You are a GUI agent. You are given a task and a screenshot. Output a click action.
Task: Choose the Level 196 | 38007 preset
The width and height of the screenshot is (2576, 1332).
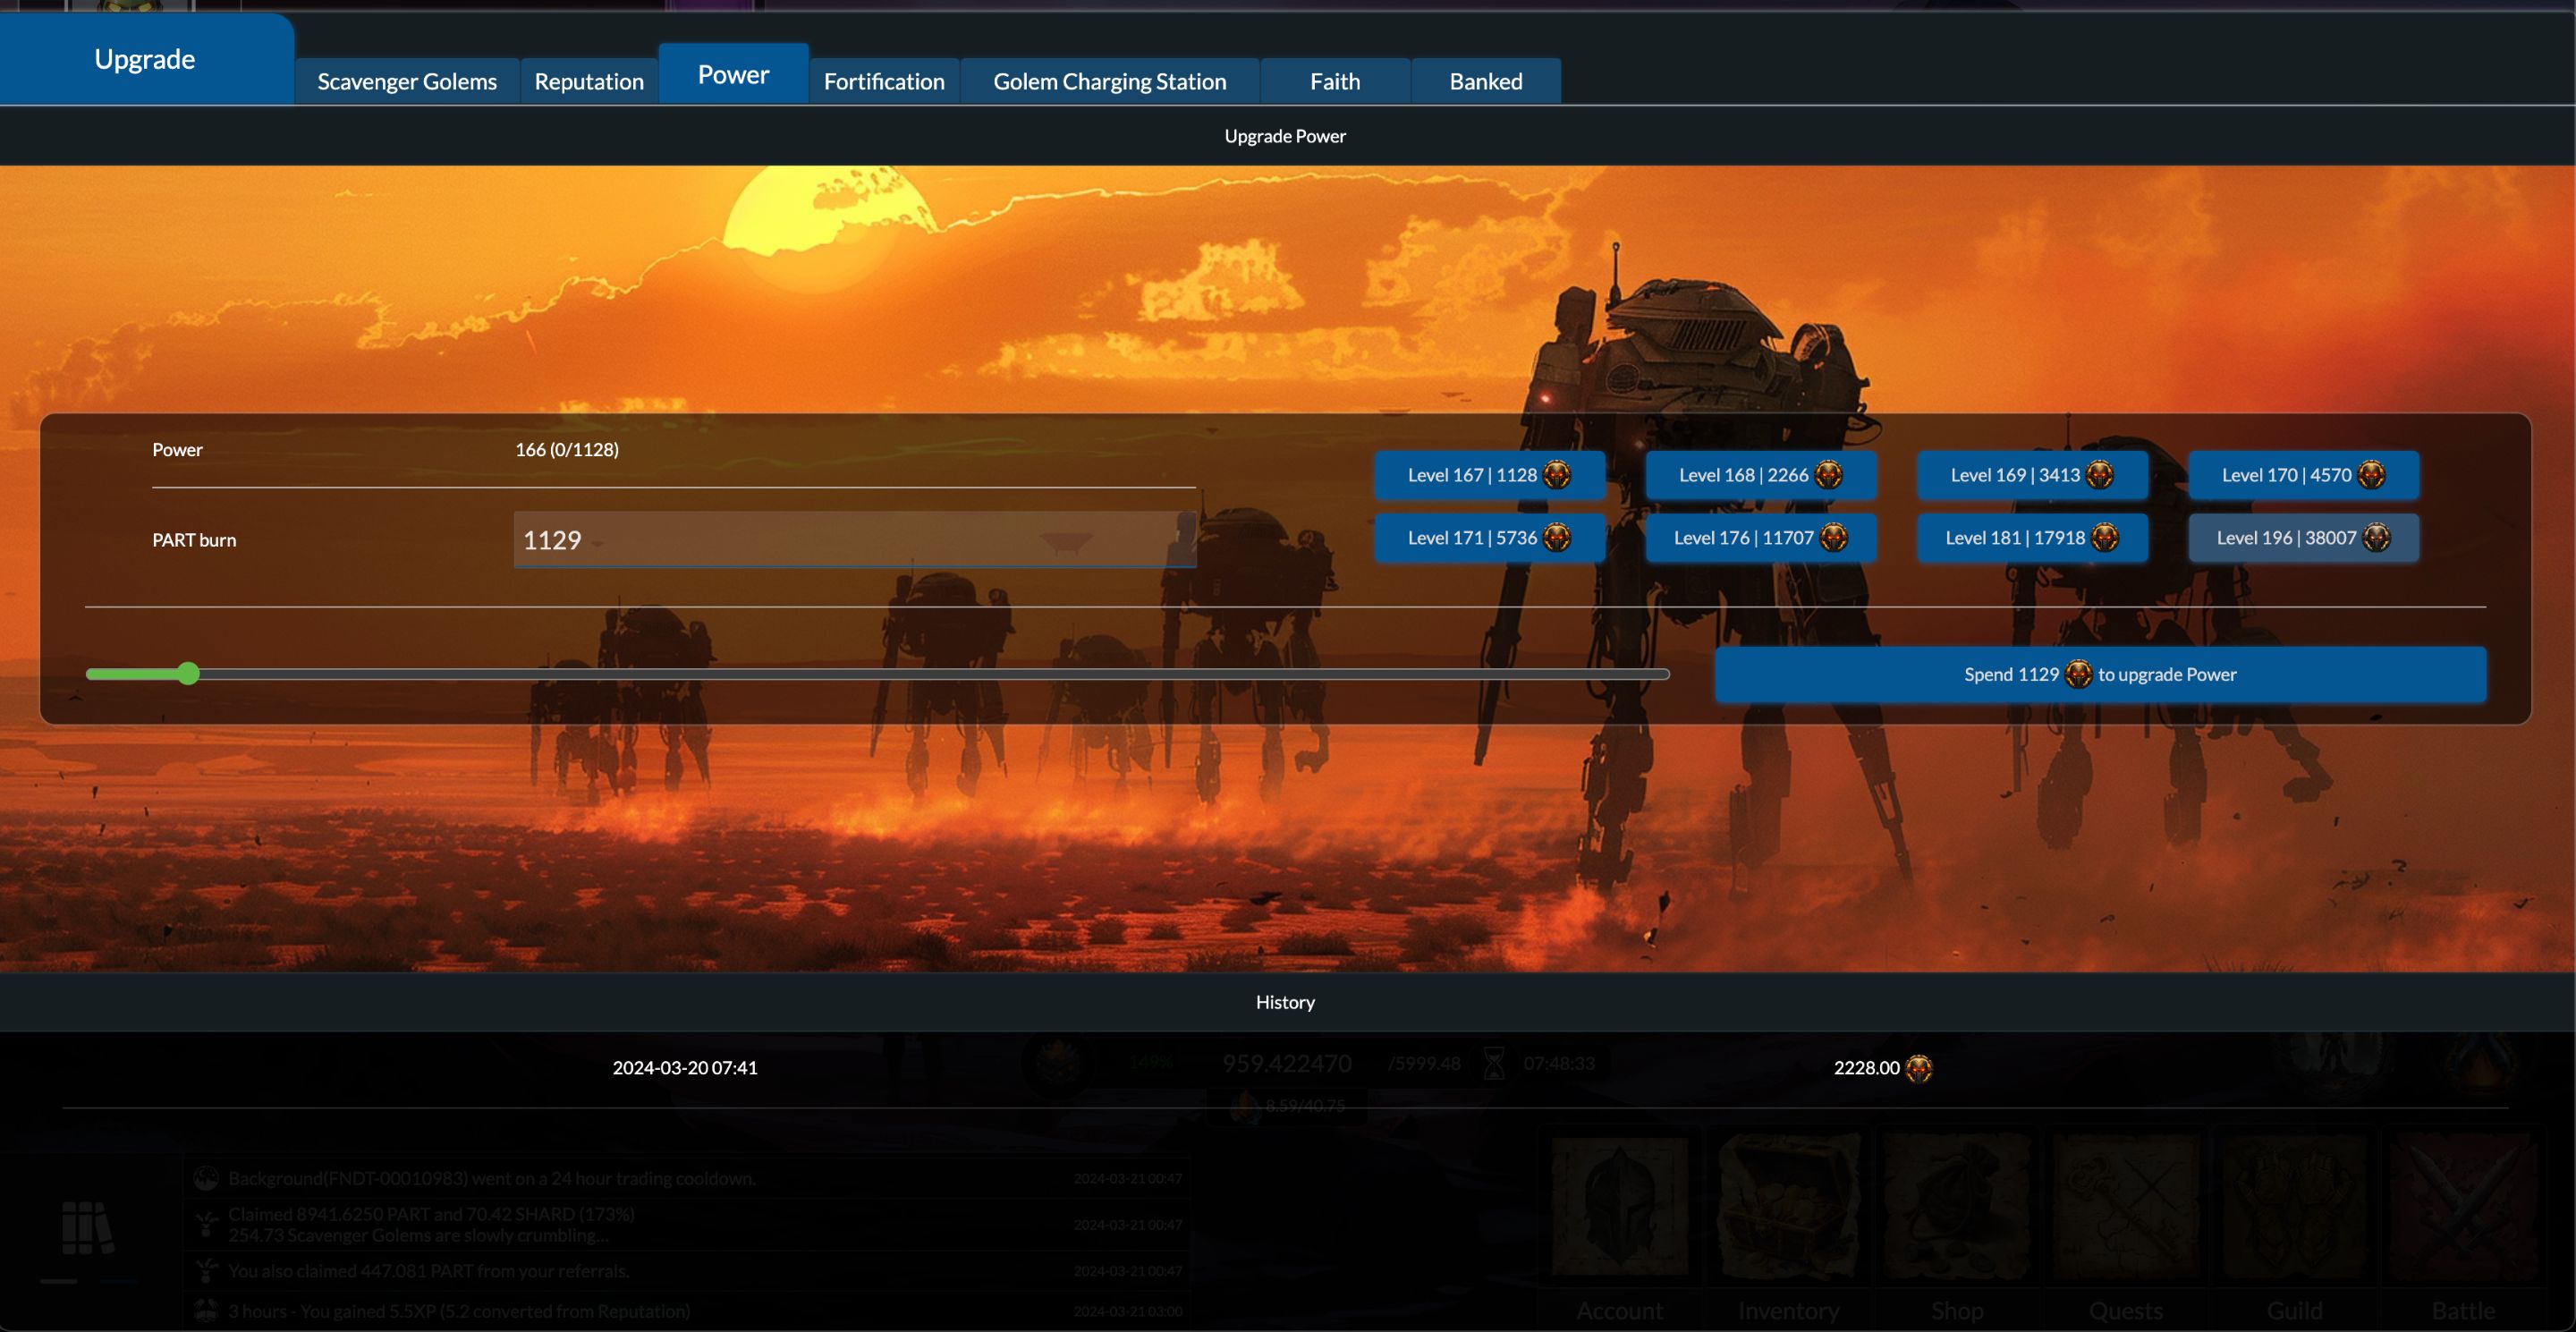(x=2304, y=538)
